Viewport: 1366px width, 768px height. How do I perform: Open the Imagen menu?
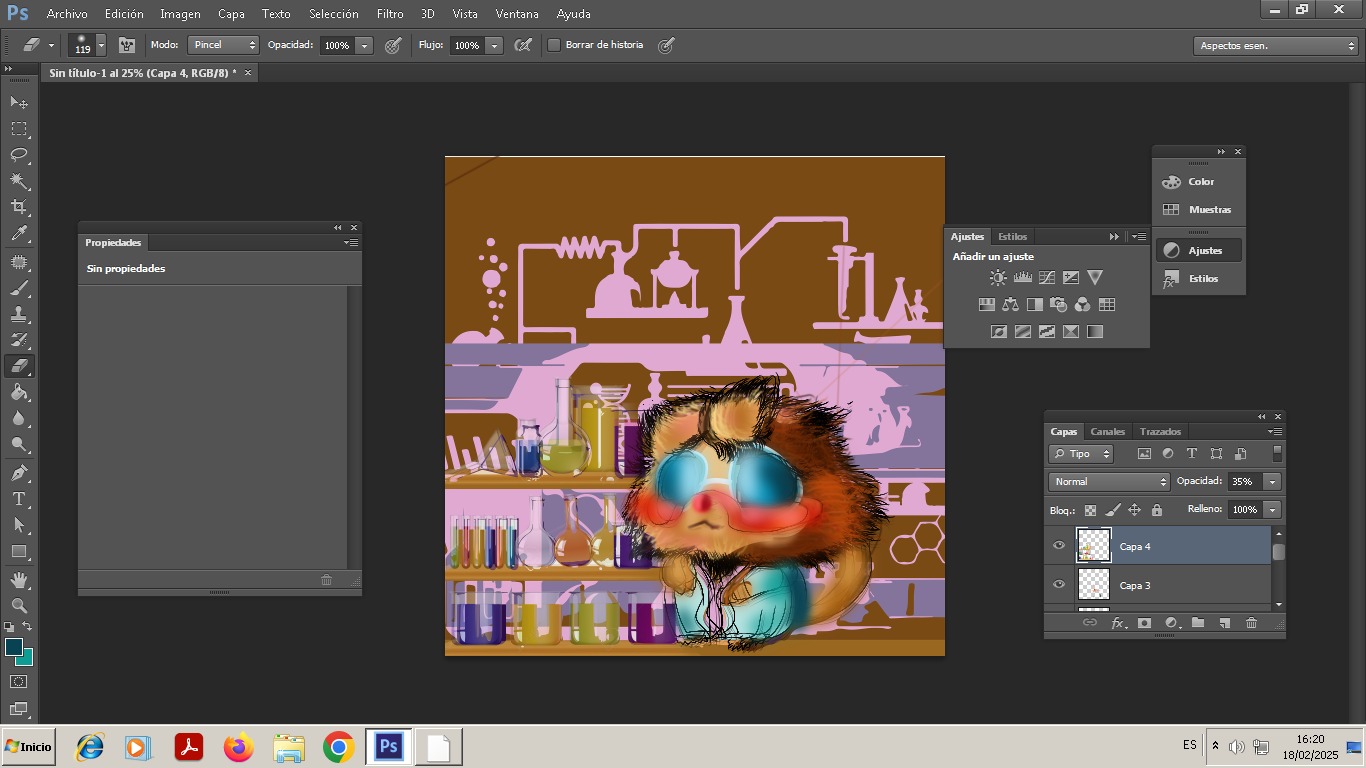180,14
